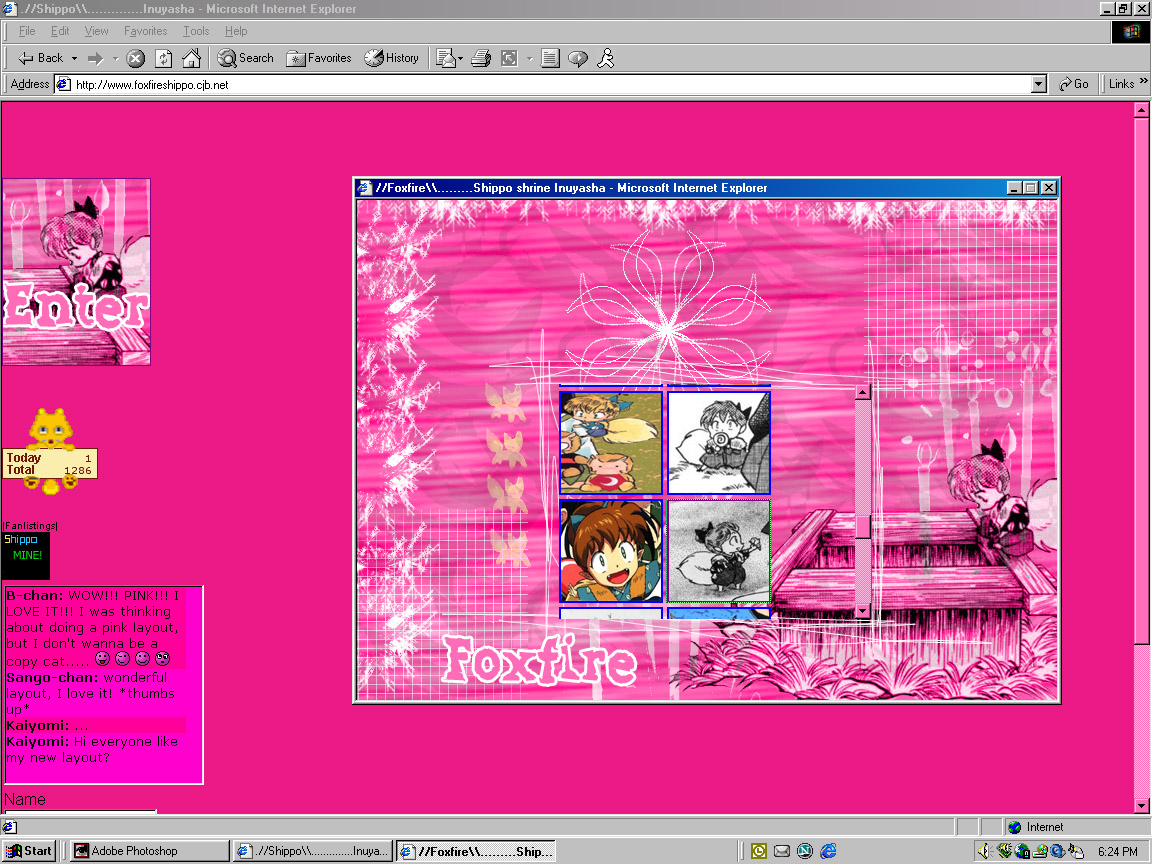The height and width of the screenshot is (864, 1152).
Task: Click the smiling anime Shippo face thumbnail
Action: (611, 551)
